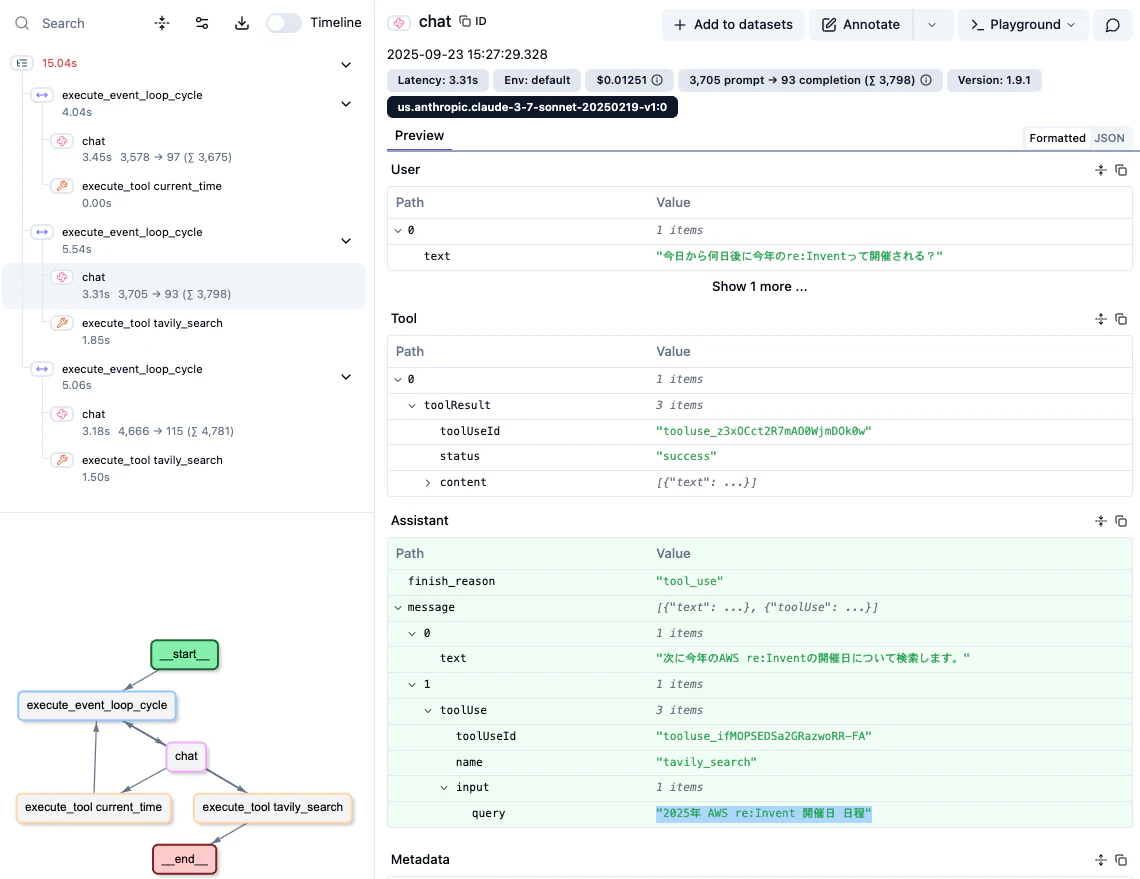Click the collapse-all icon beside Search
This screenshot has width=1140, height=879.
pyautogui.click(x=162, y=23)
